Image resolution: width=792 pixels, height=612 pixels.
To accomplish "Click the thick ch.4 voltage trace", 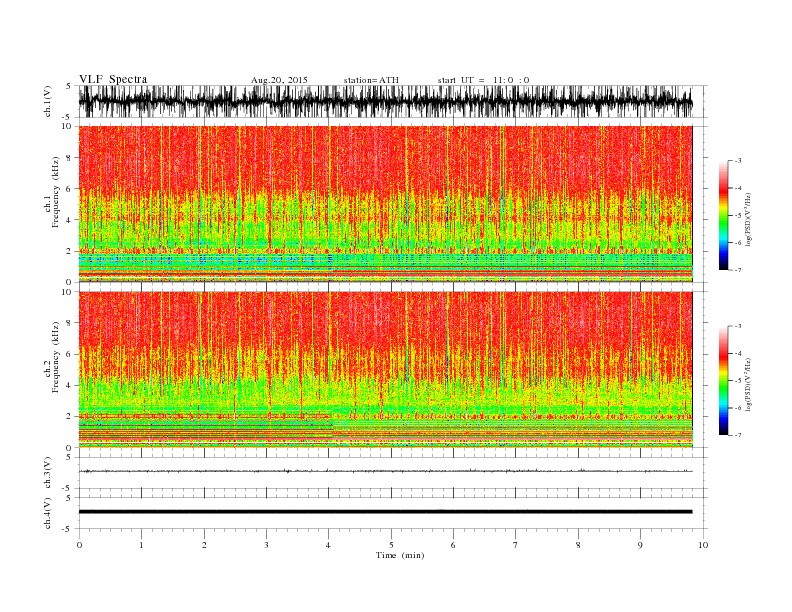I will click(x=385, y=512).
